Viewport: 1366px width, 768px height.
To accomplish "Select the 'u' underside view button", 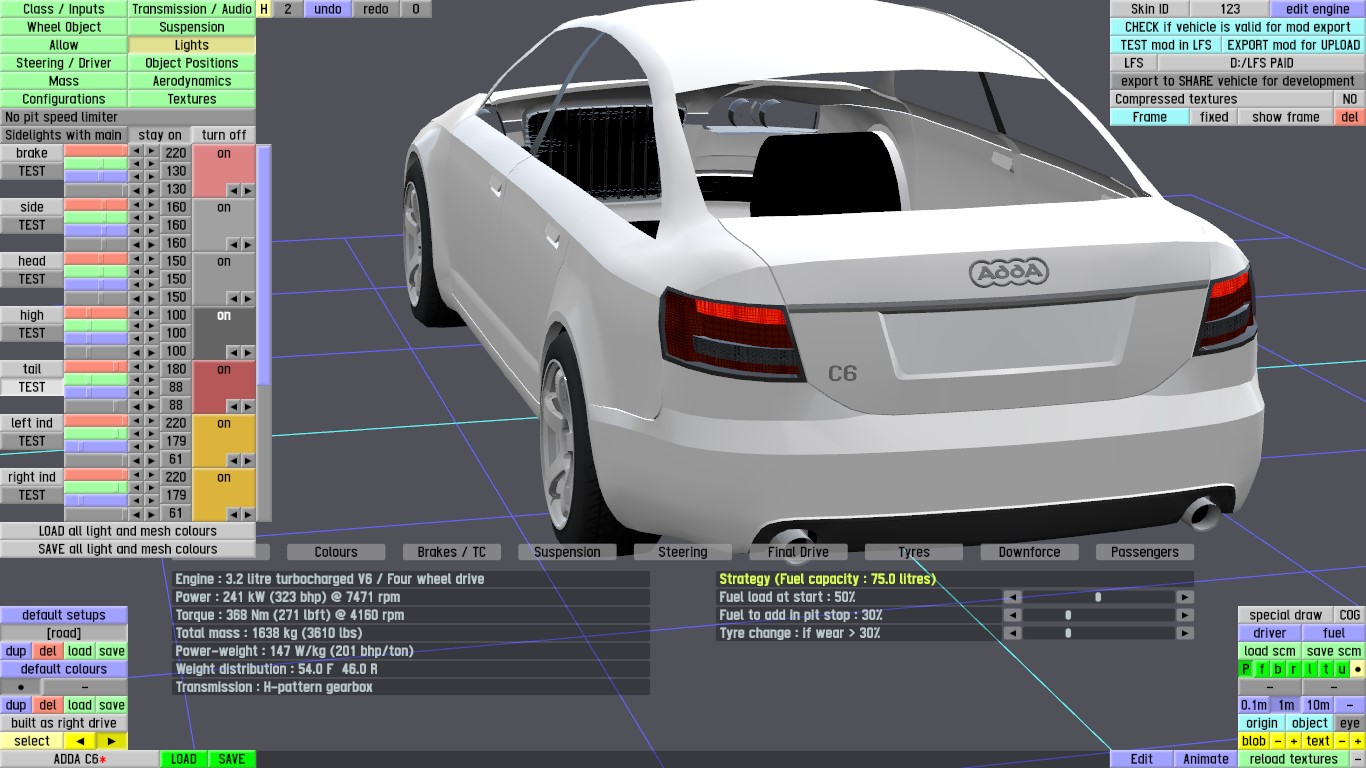I will (1342, 669).
